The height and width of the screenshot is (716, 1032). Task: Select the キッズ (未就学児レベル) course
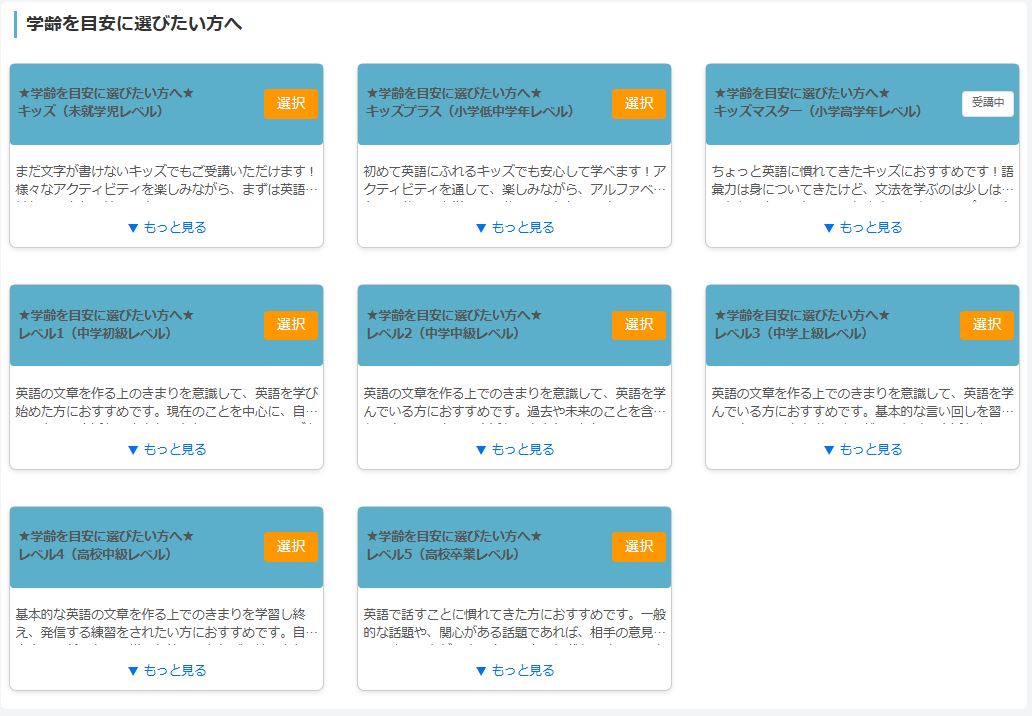290,104
